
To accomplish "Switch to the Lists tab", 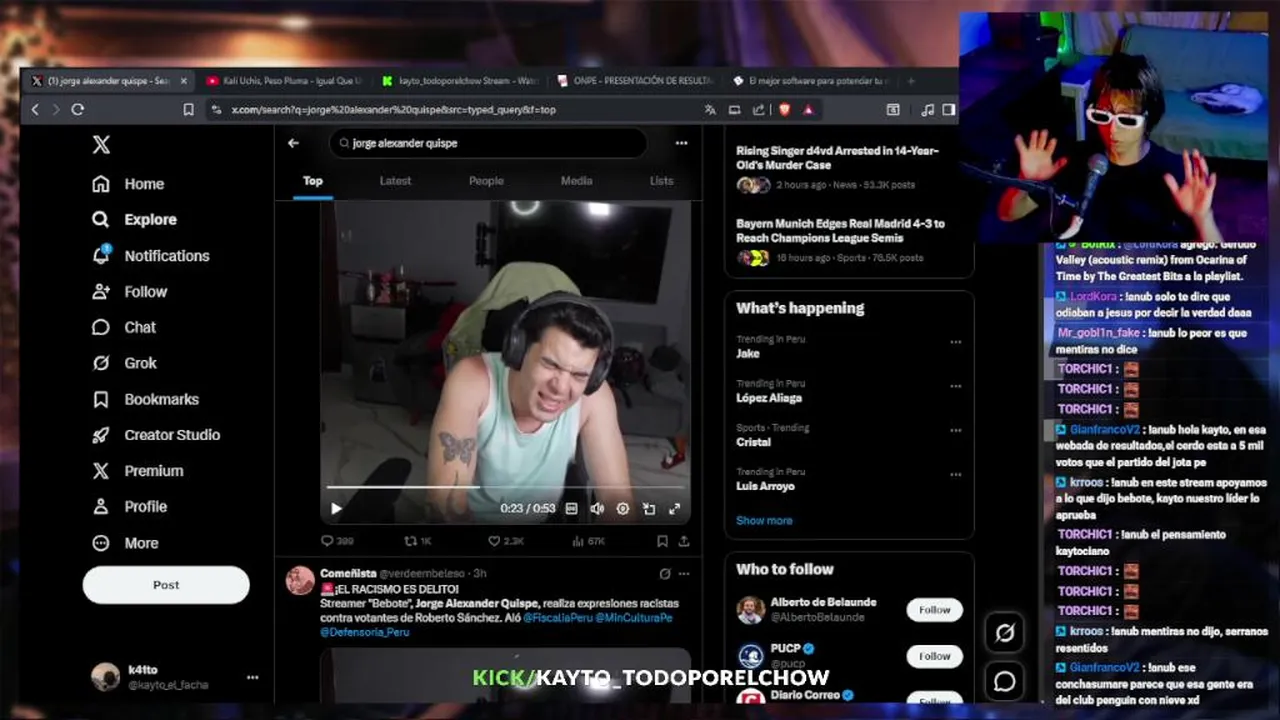I will [x=661, y=181].
